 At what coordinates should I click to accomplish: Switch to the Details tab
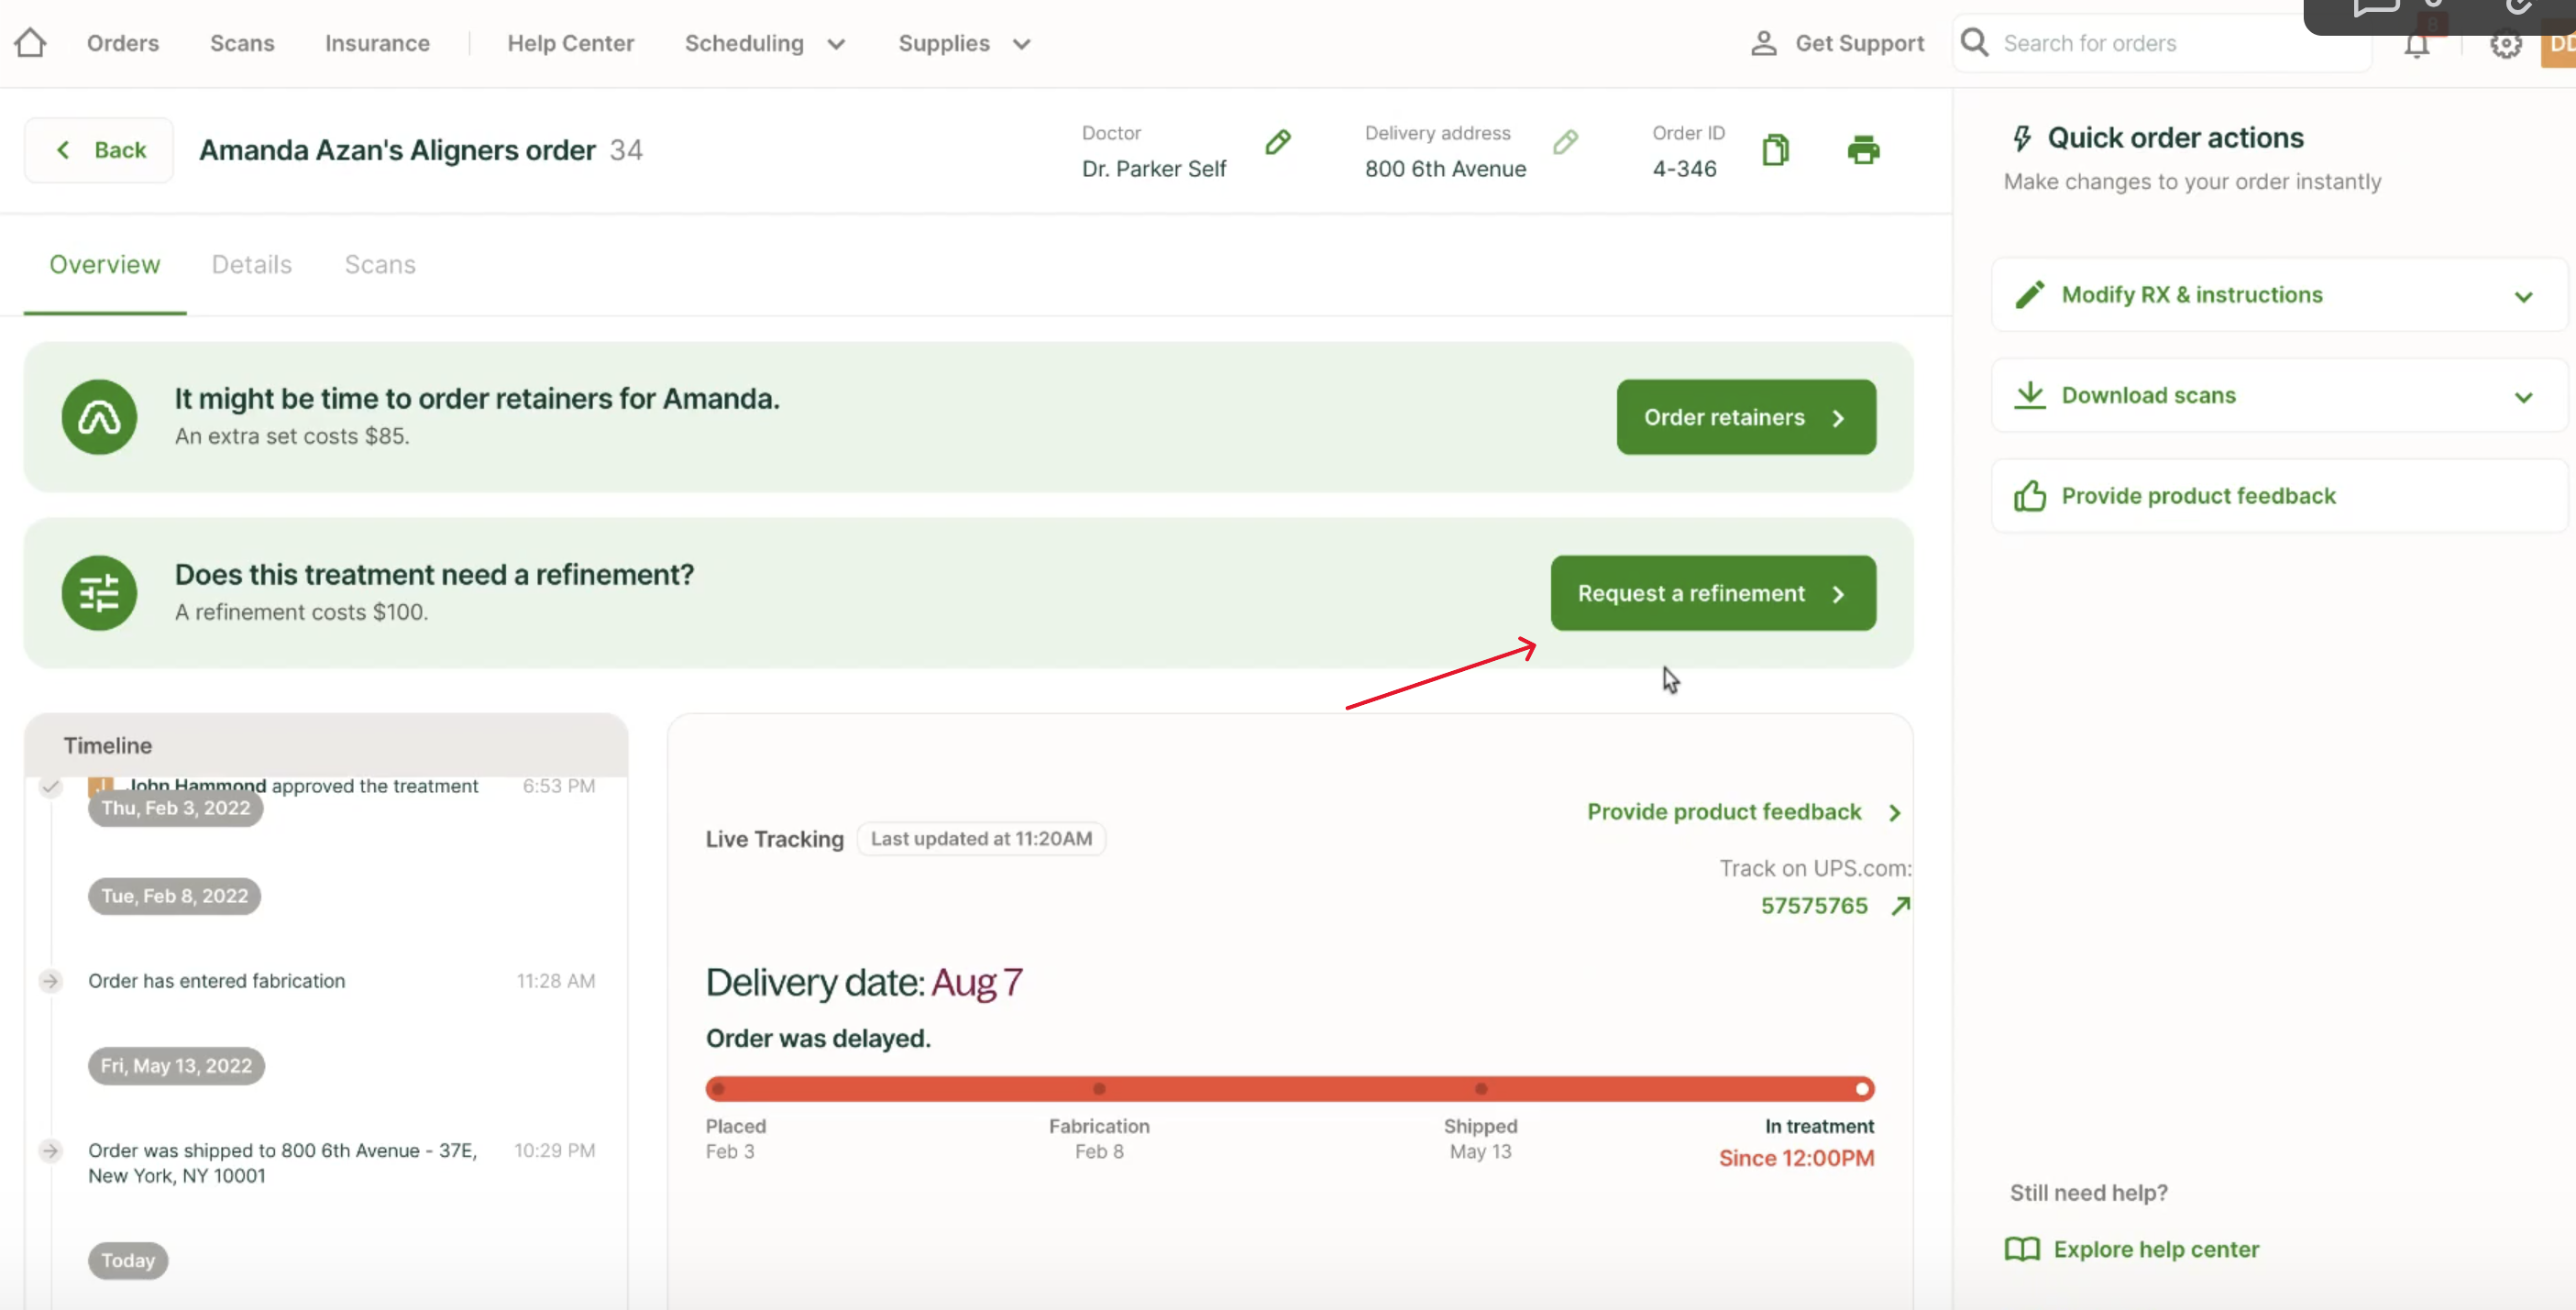click(x=252, y=265)
